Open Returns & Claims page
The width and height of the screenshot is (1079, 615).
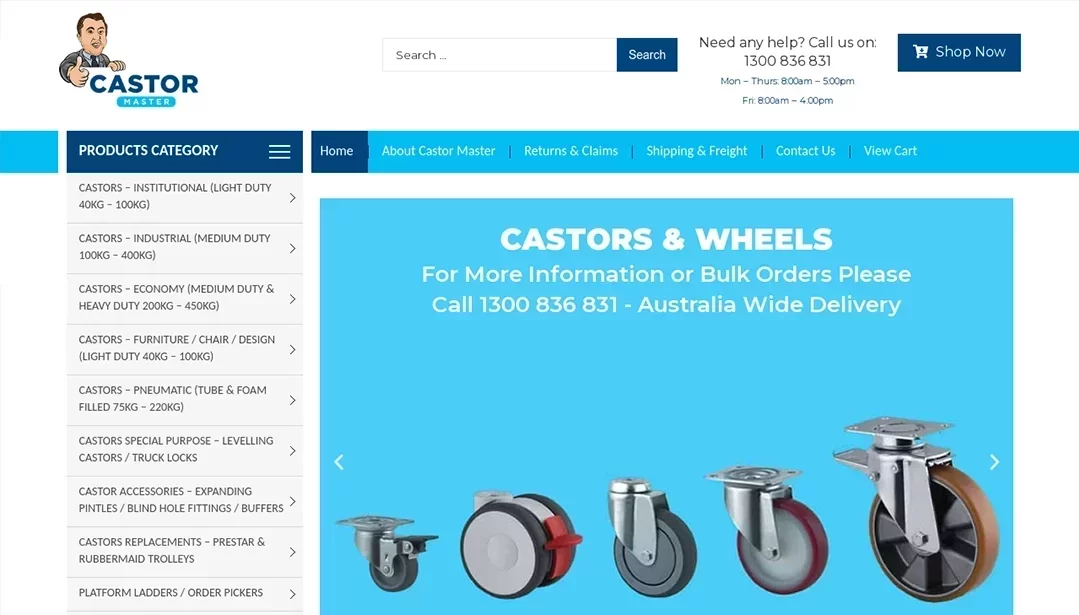coord(570,151)
